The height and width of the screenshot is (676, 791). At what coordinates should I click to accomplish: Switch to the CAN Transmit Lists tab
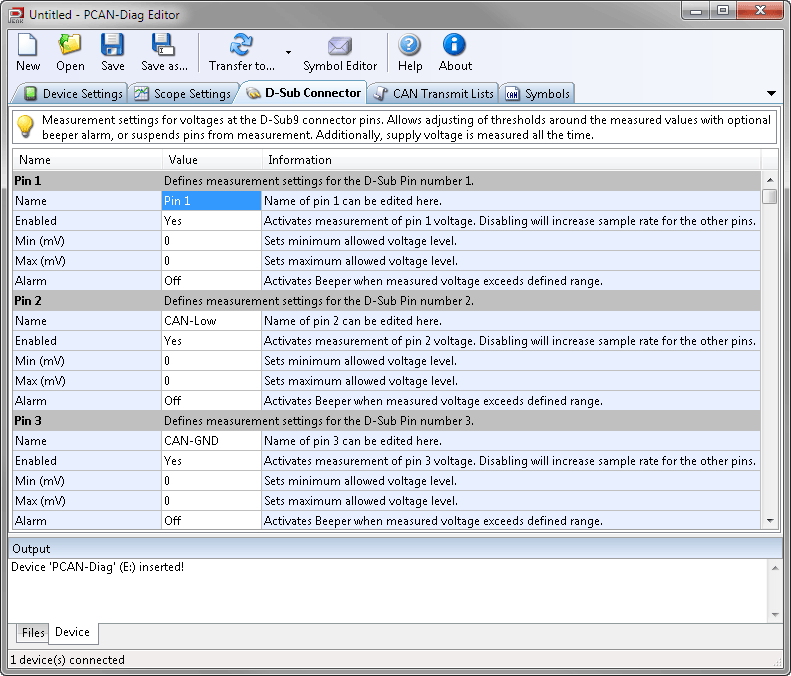(433, 94)
